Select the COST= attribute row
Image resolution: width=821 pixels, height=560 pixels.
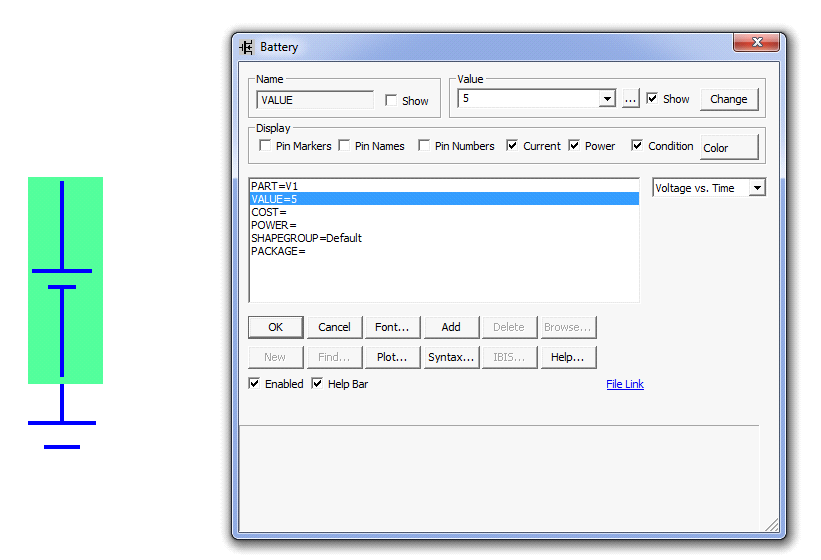point(444,212)
